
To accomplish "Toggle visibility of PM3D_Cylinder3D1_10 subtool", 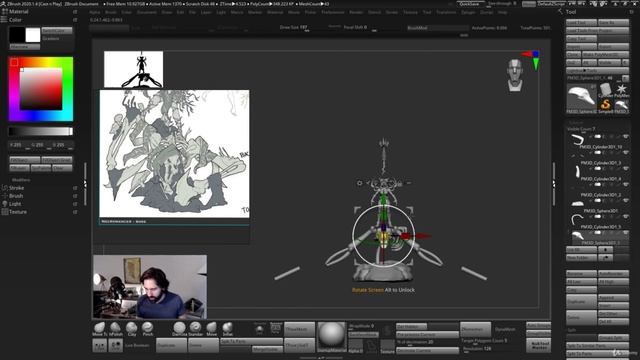I will [x=625, y=137].
